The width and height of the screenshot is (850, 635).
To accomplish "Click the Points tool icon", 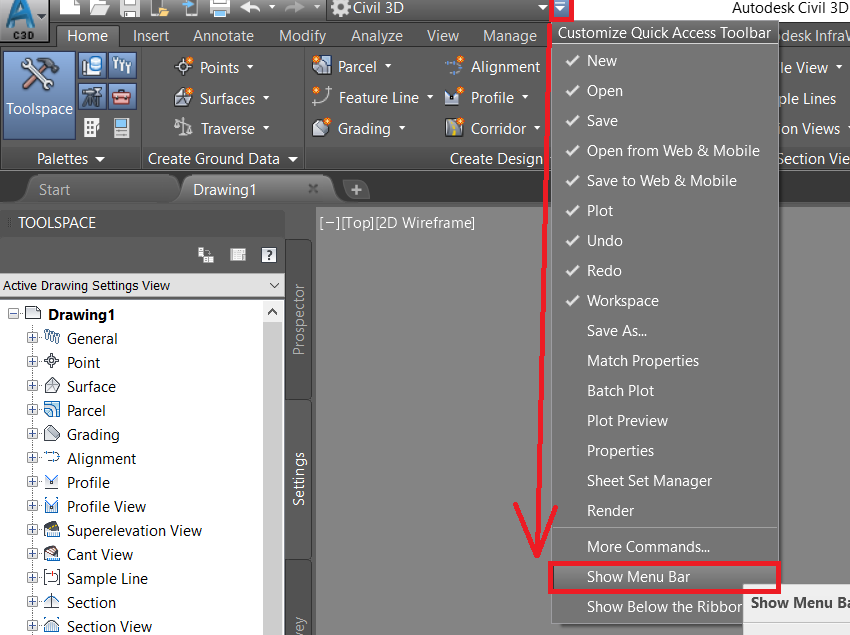I will 184,67.
